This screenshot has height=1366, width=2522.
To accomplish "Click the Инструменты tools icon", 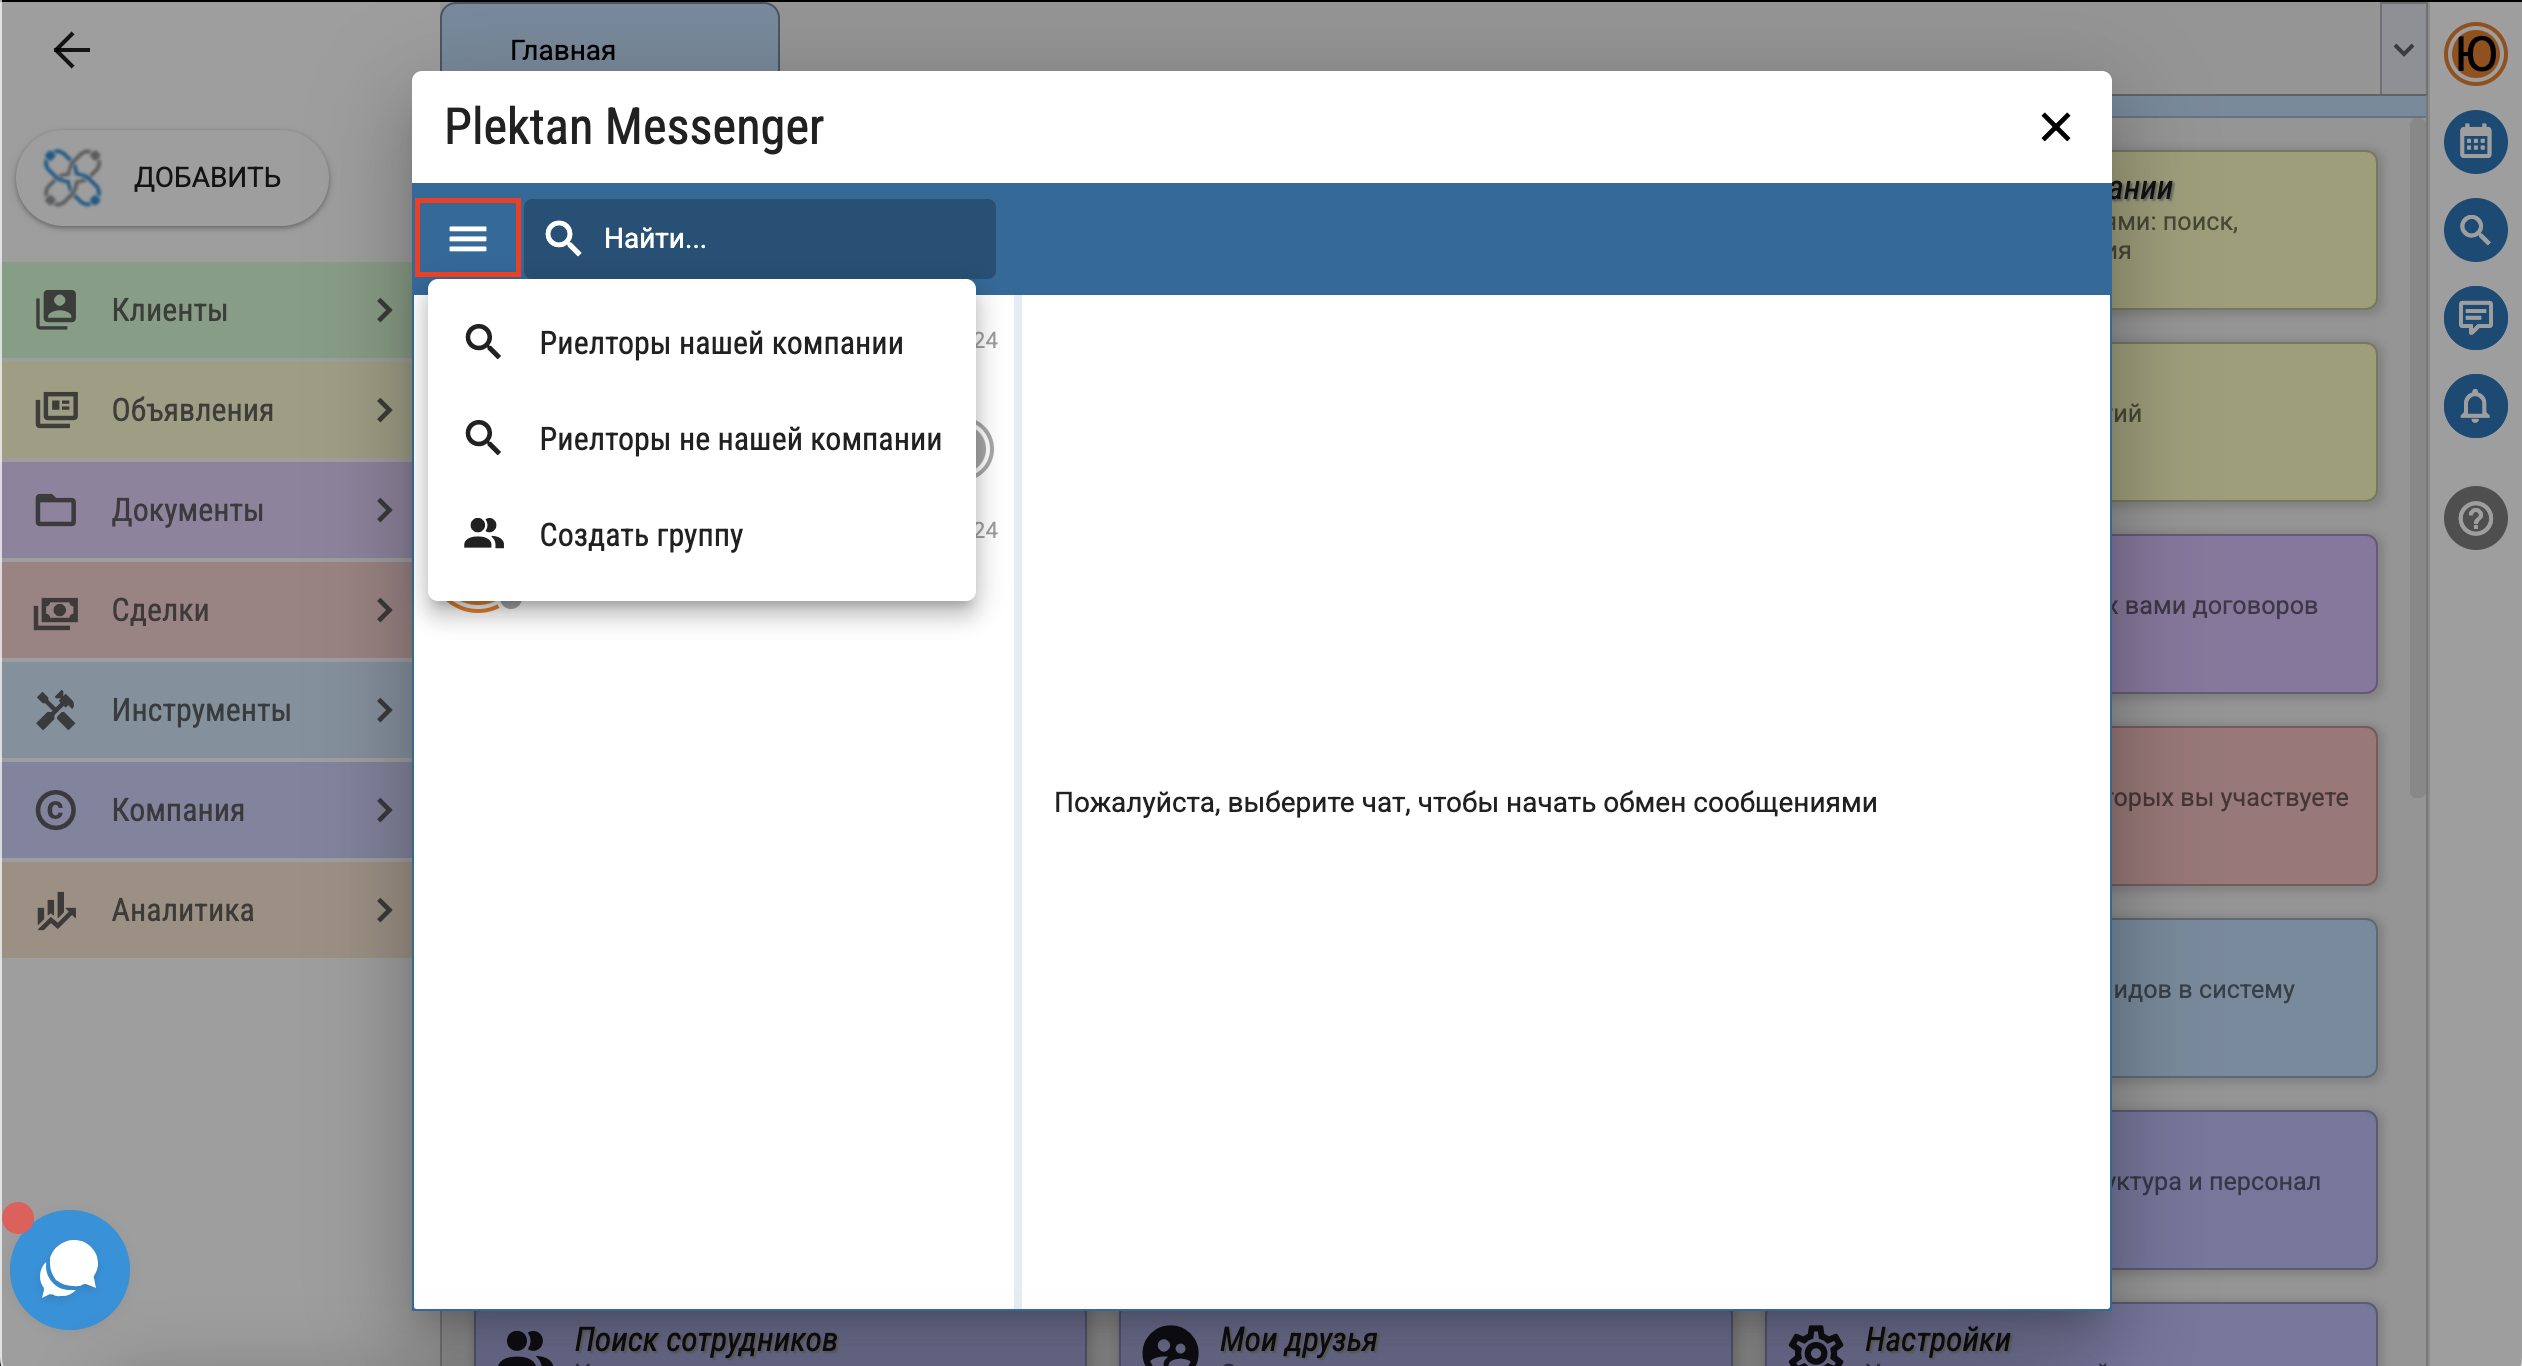I will 56,710.
